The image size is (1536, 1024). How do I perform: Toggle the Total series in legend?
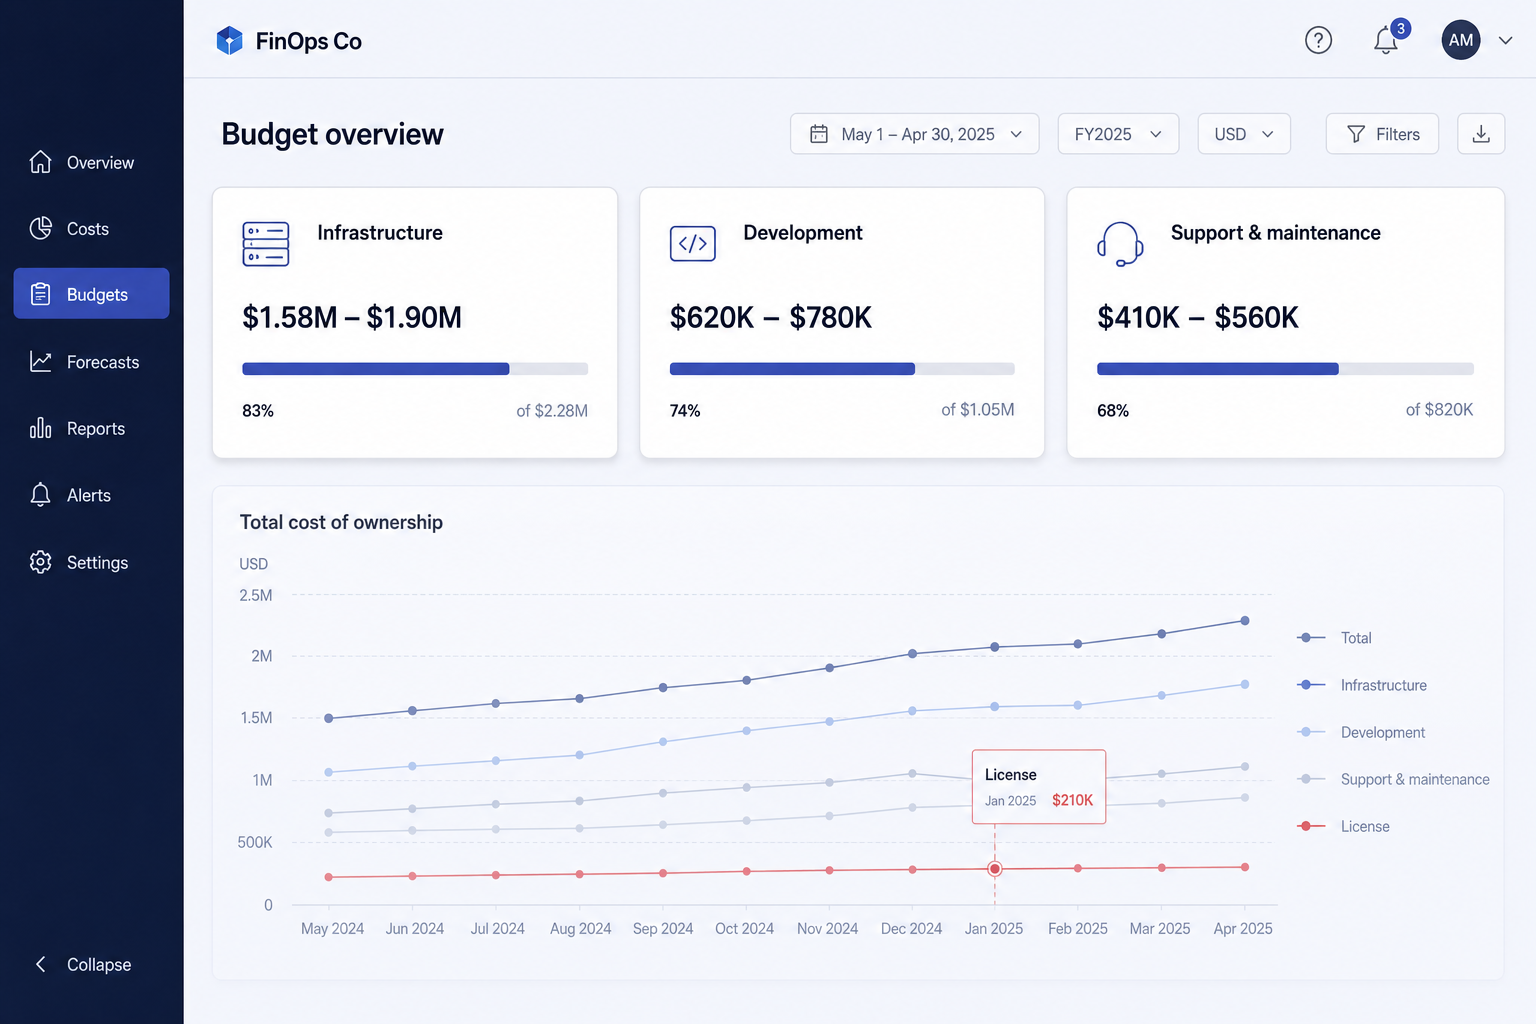[x=1334, y=638]
